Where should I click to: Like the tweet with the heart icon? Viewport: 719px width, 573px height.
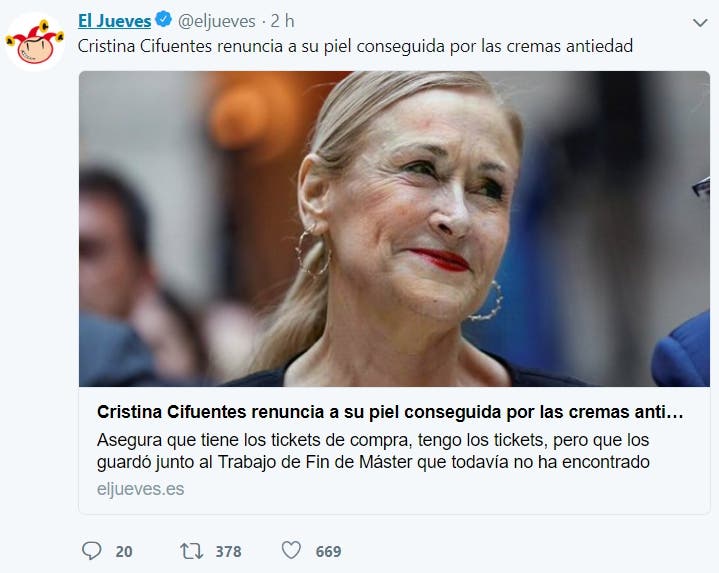point(291,550)
